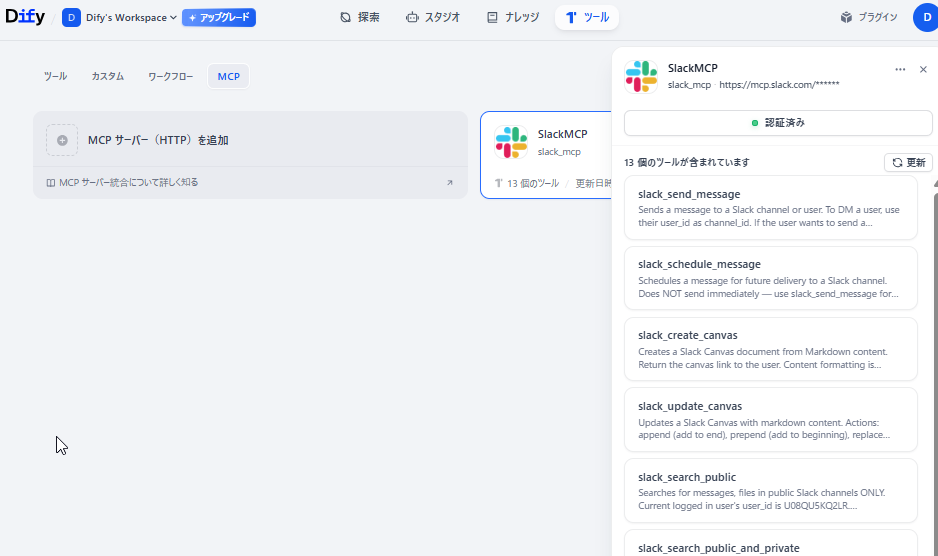
Task: Open the スタジオ tab
Action: click(433, 17)
